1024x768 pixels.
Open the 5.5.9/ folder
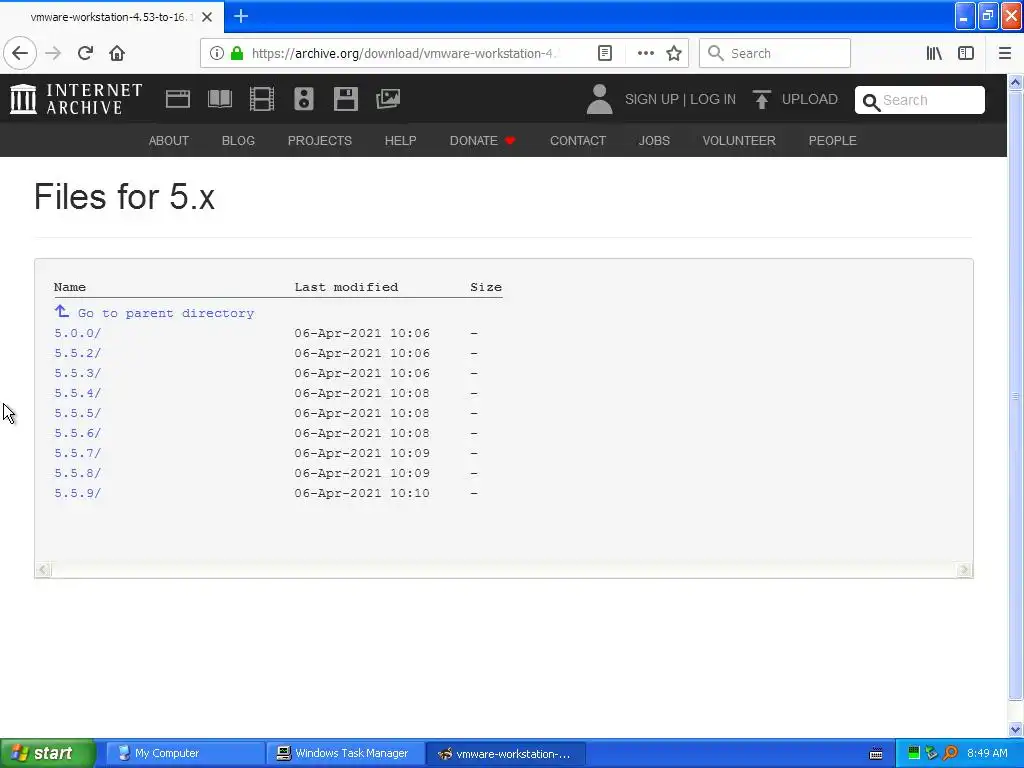coord(78,493)
